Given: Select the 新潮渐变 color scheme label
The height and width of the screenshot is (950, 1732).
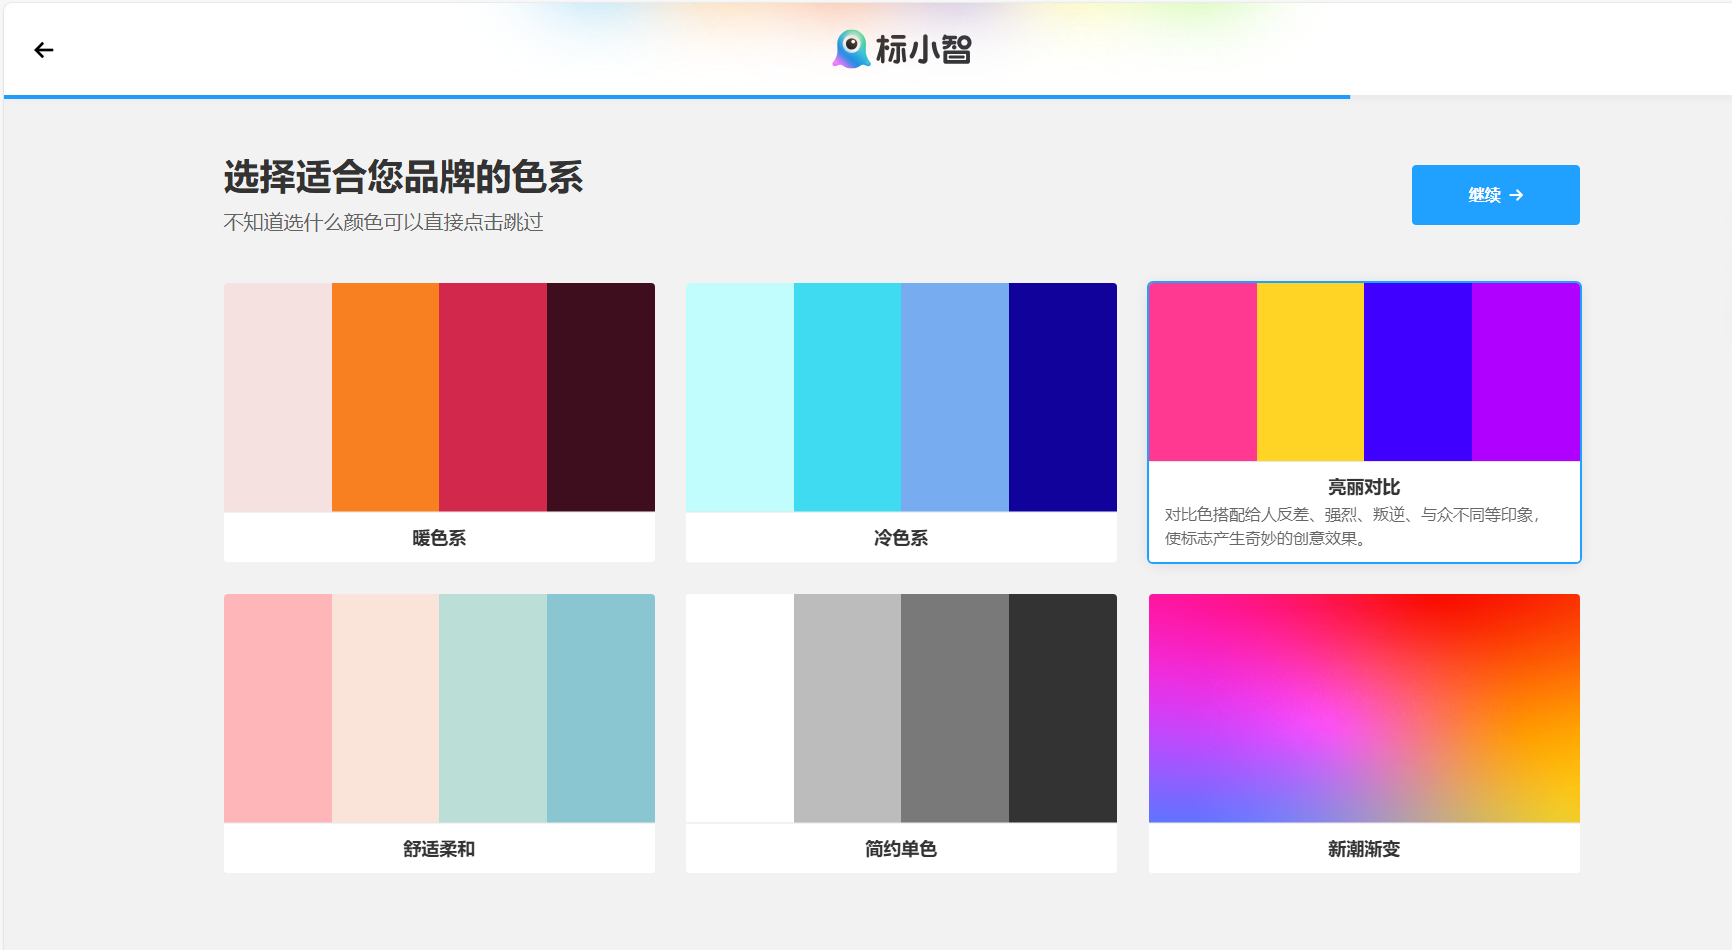Looking at the screenshot, I should click(1364, 849).
